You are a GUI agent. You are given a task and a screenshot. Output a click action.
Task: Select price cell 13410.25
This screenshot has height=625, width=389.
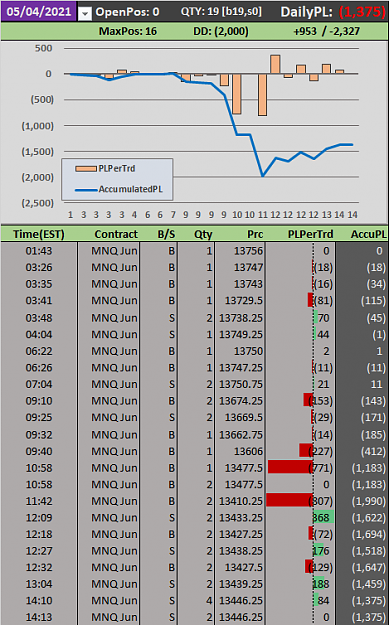(x=240, y=501)
